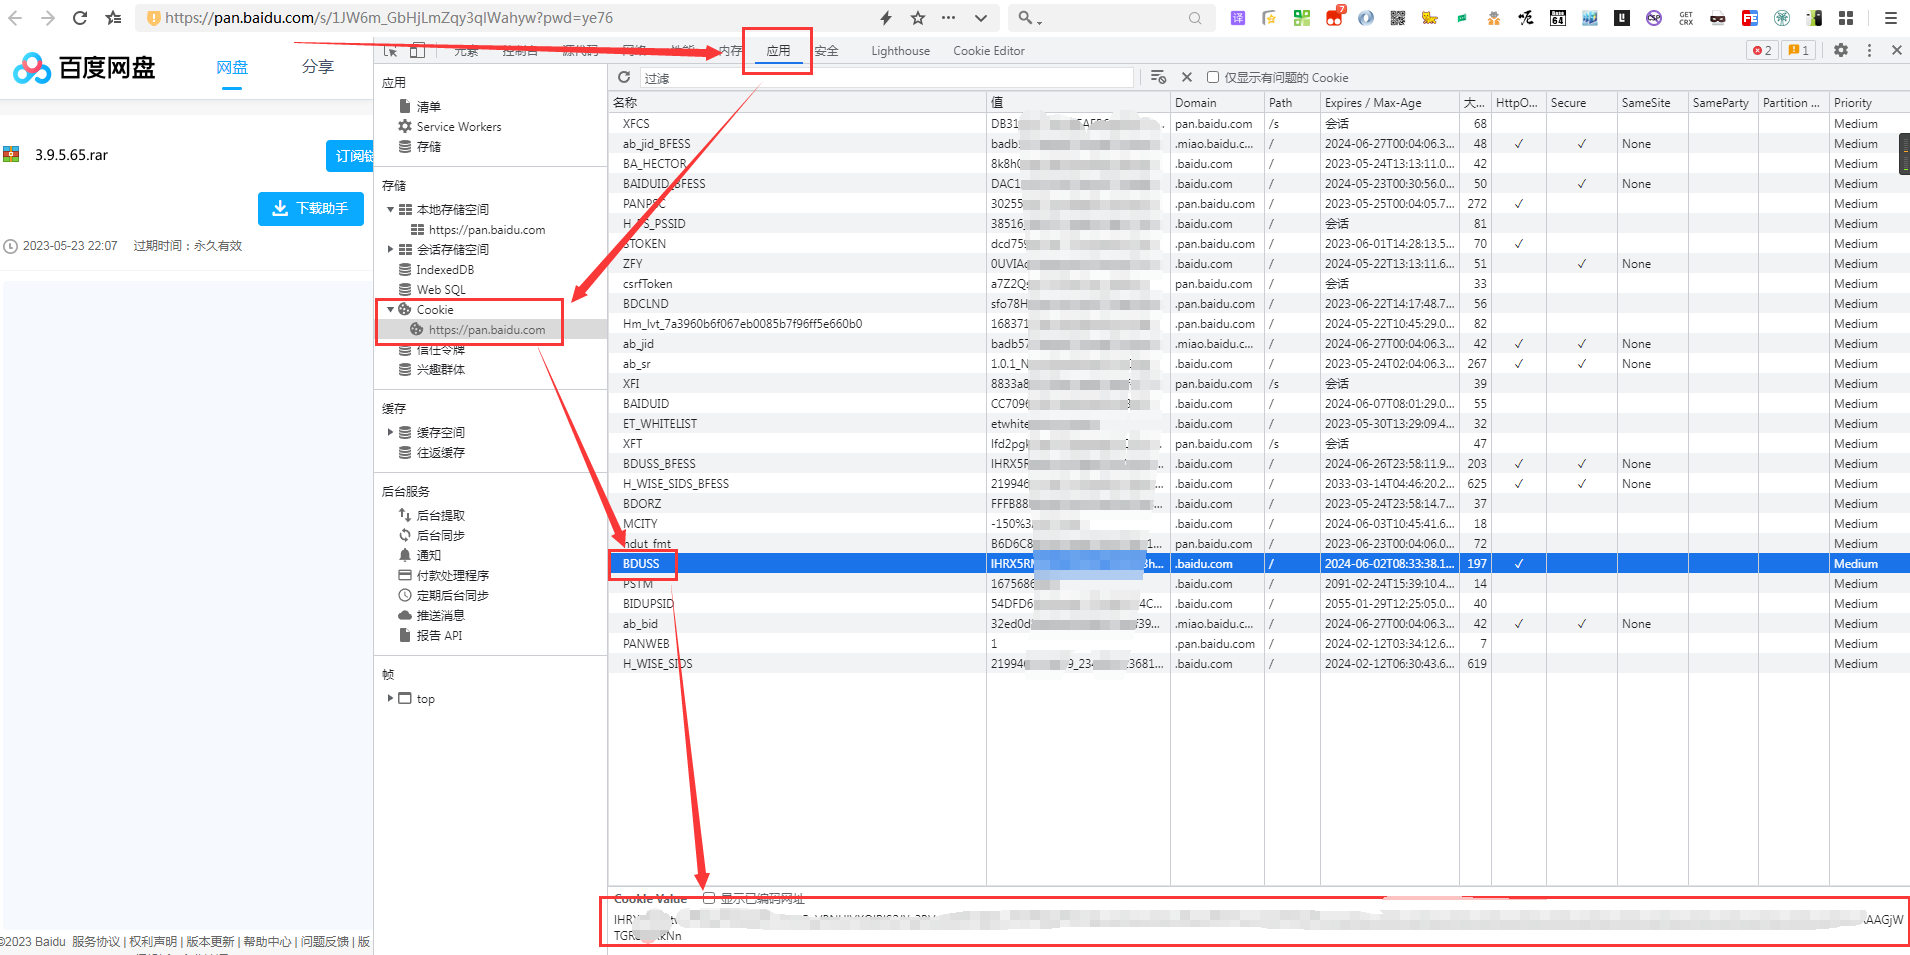This screenshot has height=955, width=1910.
Task: Toggle the 显示已解码网址 checkbox
Action: click(708, 898)
